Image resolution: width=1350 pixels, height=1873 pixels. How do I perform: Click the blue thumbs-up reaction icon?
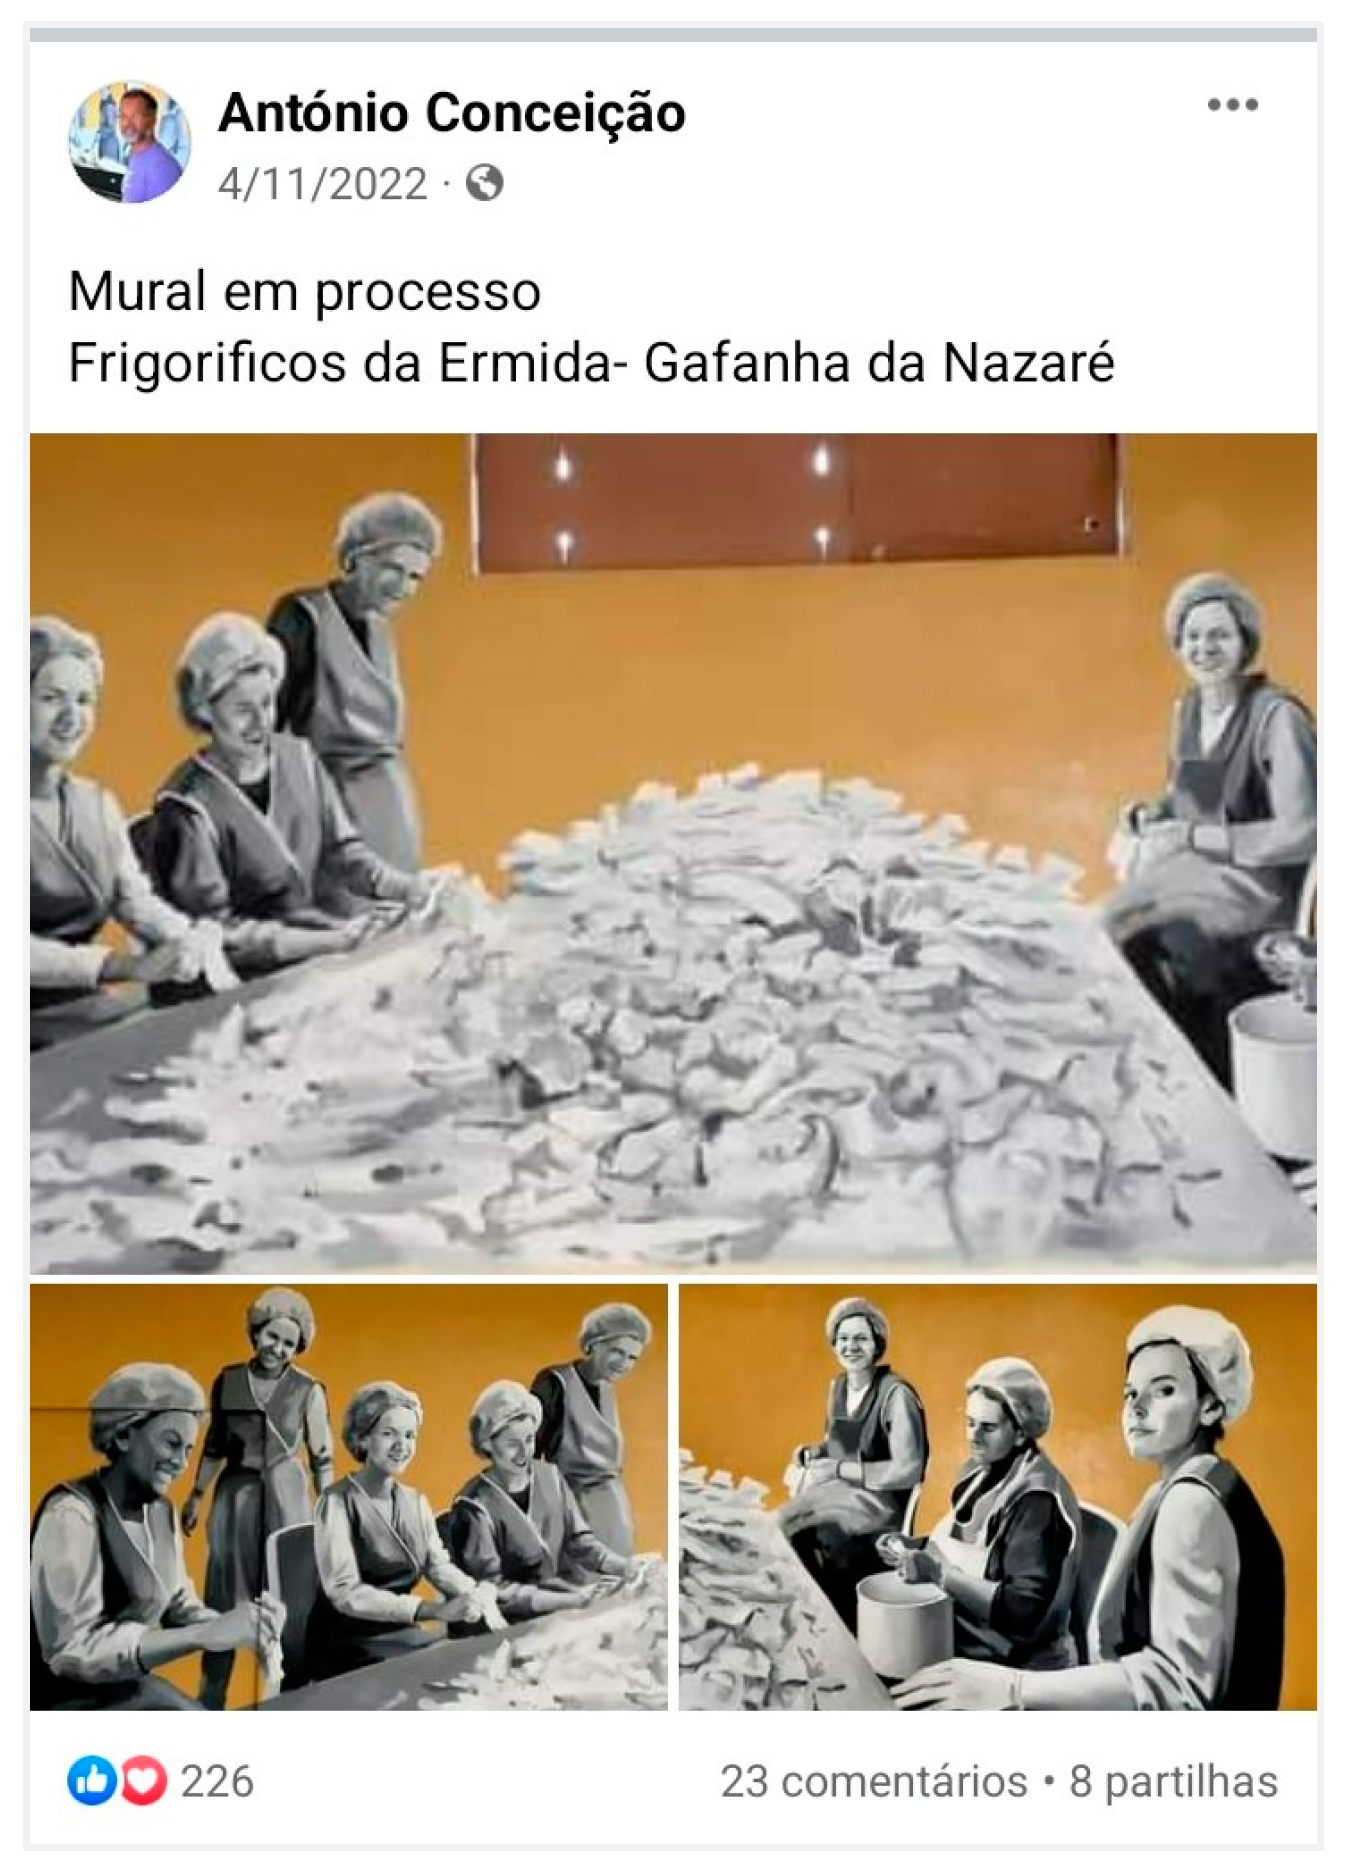click(x=92, y=1781)
